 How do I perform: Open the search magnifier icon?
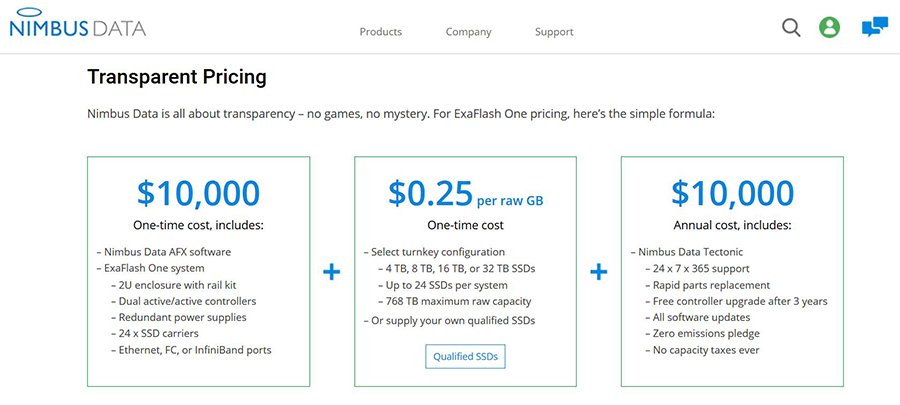tap(791, 28)
